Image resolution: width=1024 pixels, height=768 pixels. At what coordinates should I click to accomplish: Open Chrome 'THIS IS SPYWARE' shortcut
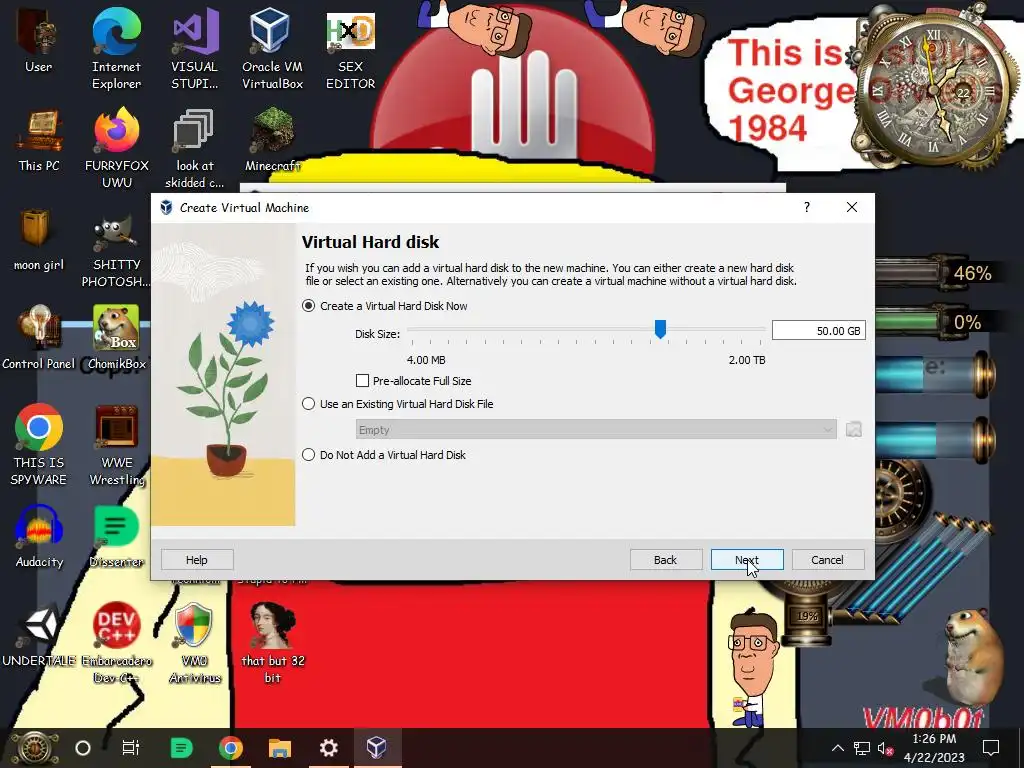39,445
